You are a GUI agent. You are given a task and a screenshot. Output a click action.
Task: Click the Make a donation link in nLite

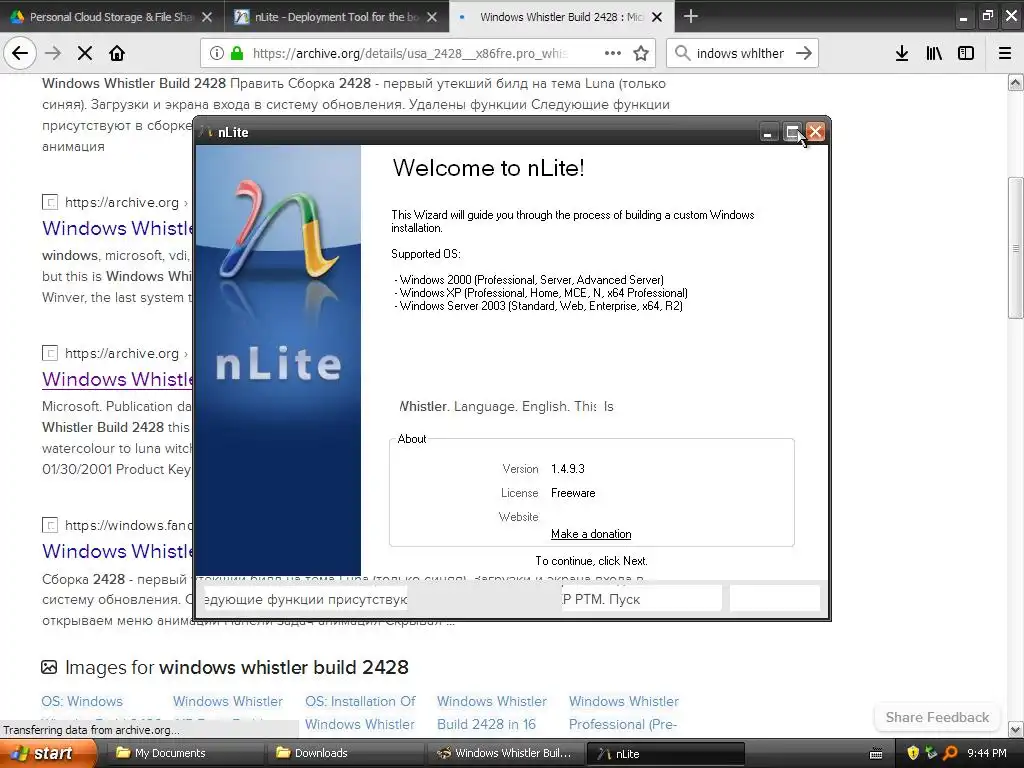[x=591, y=534]
